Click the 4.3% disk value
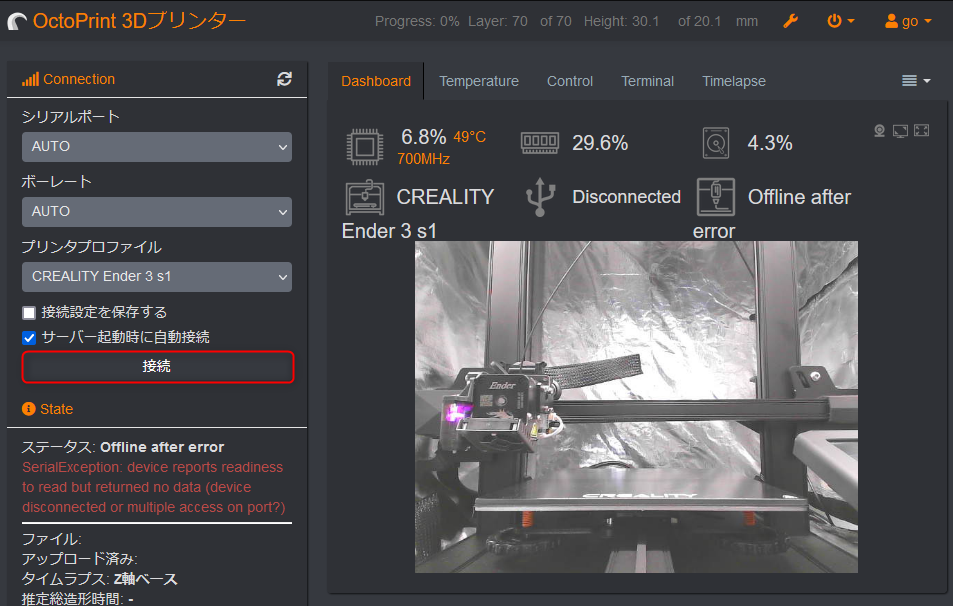 pos(770,143)
